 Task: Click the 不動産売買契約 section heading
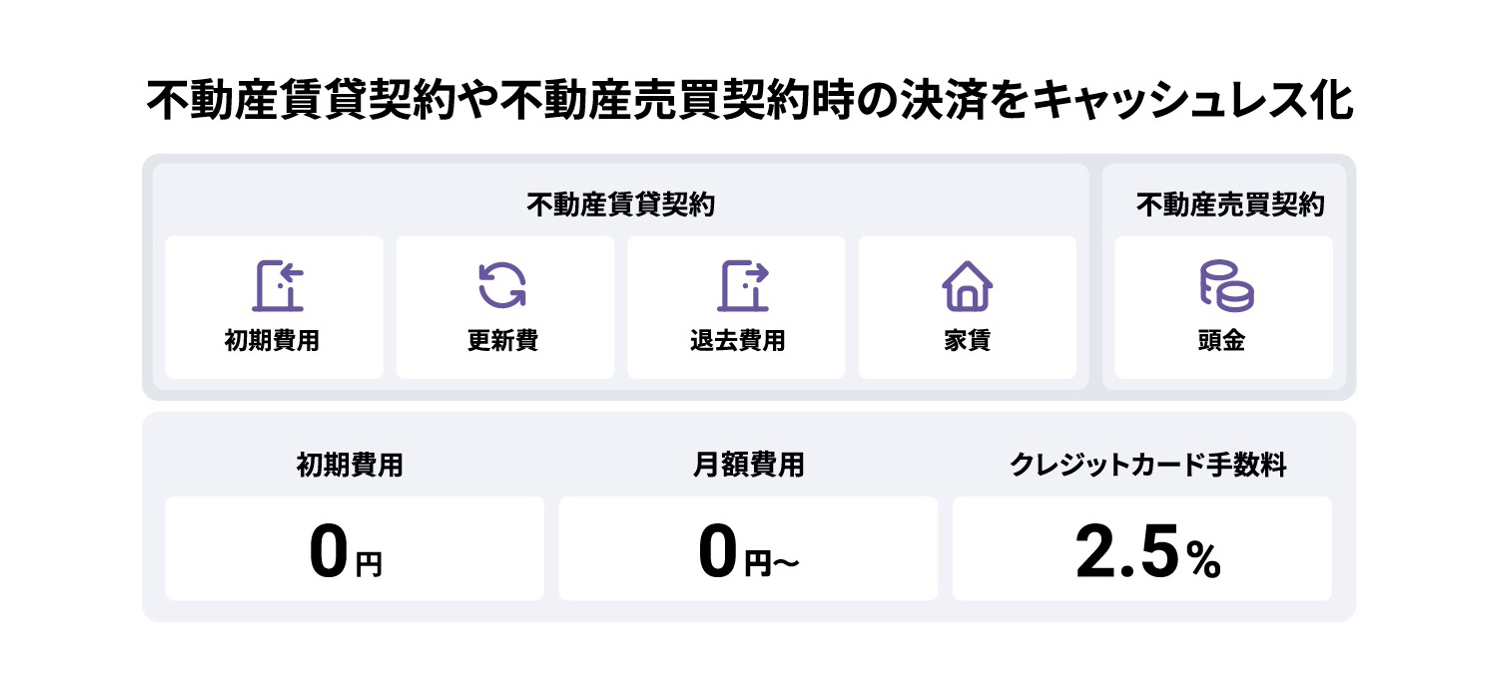[1230, 205]
